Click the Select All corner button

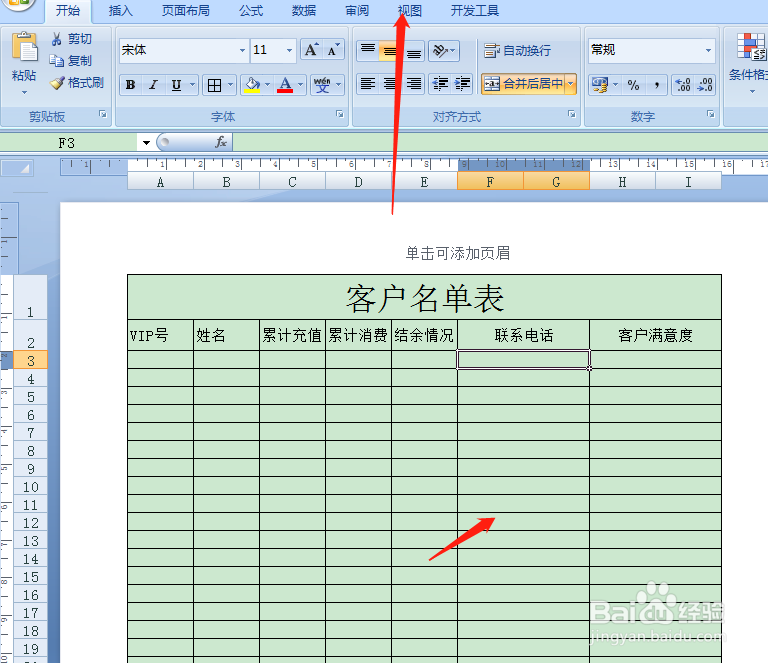[18, 168]
